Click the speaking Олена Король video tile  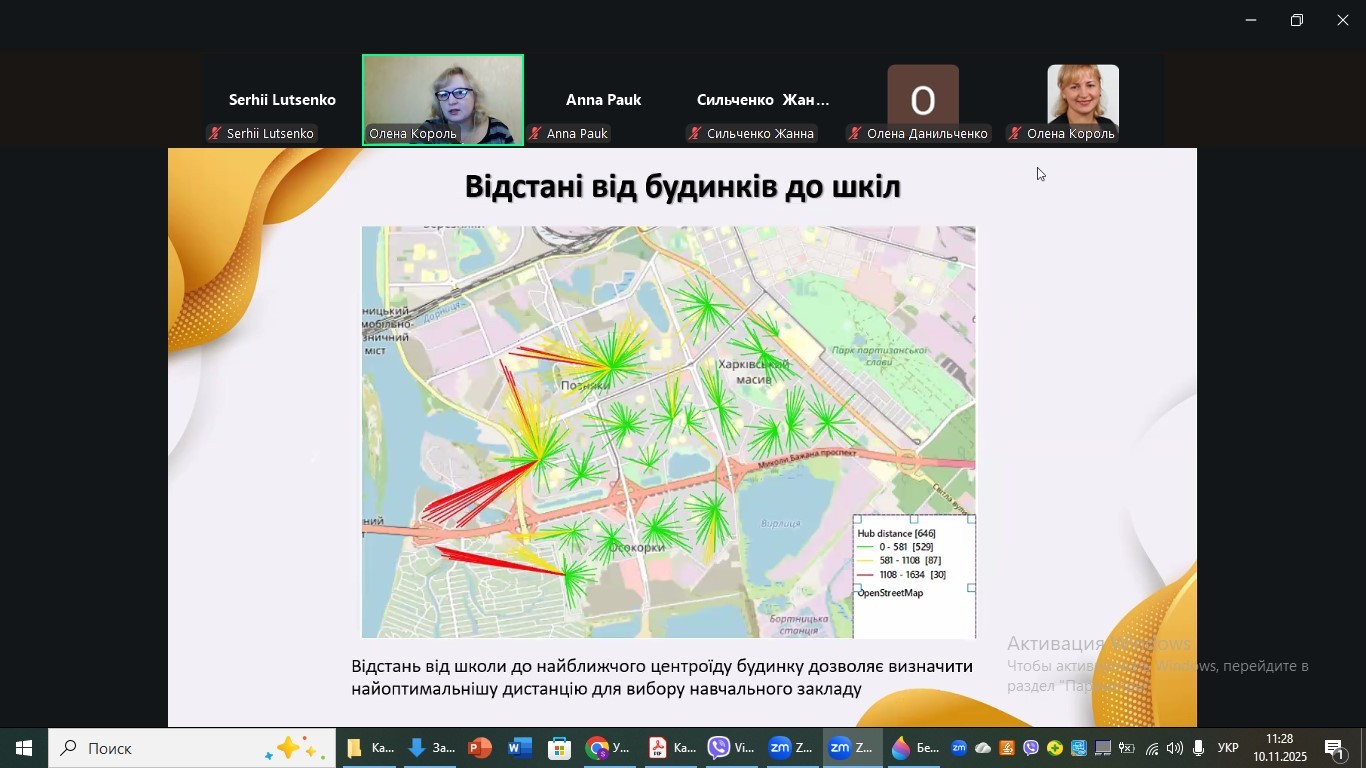pos(443,100)
